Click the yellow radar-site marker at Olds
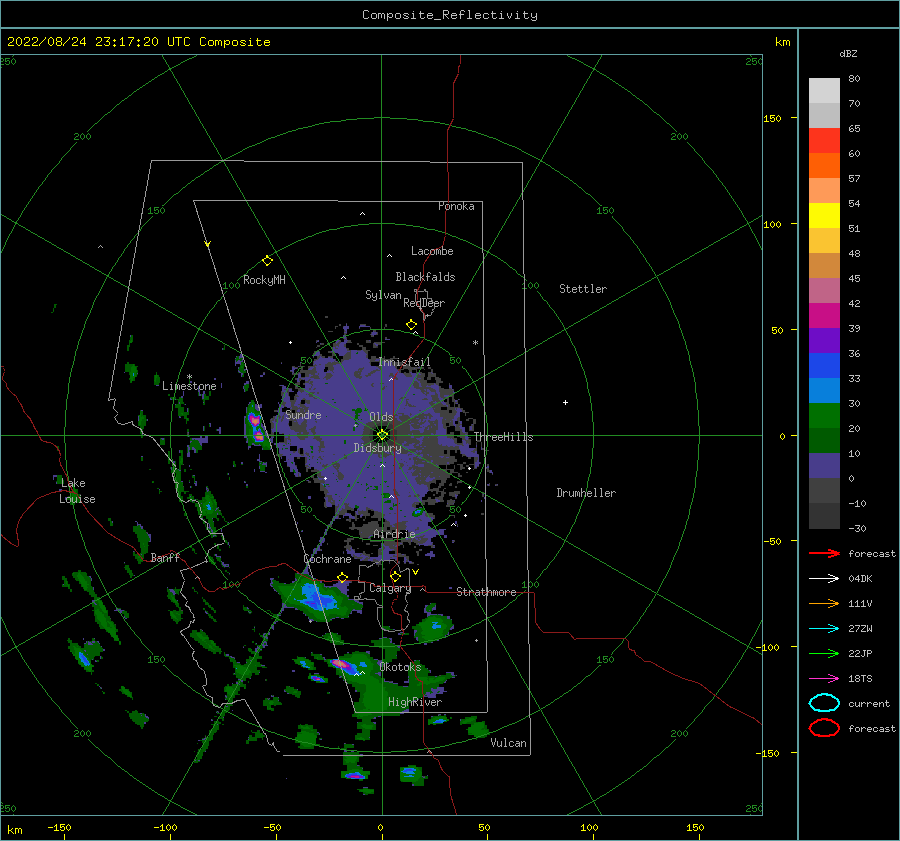The width and height of the screenshot is (900, 841). pos(382,435)
